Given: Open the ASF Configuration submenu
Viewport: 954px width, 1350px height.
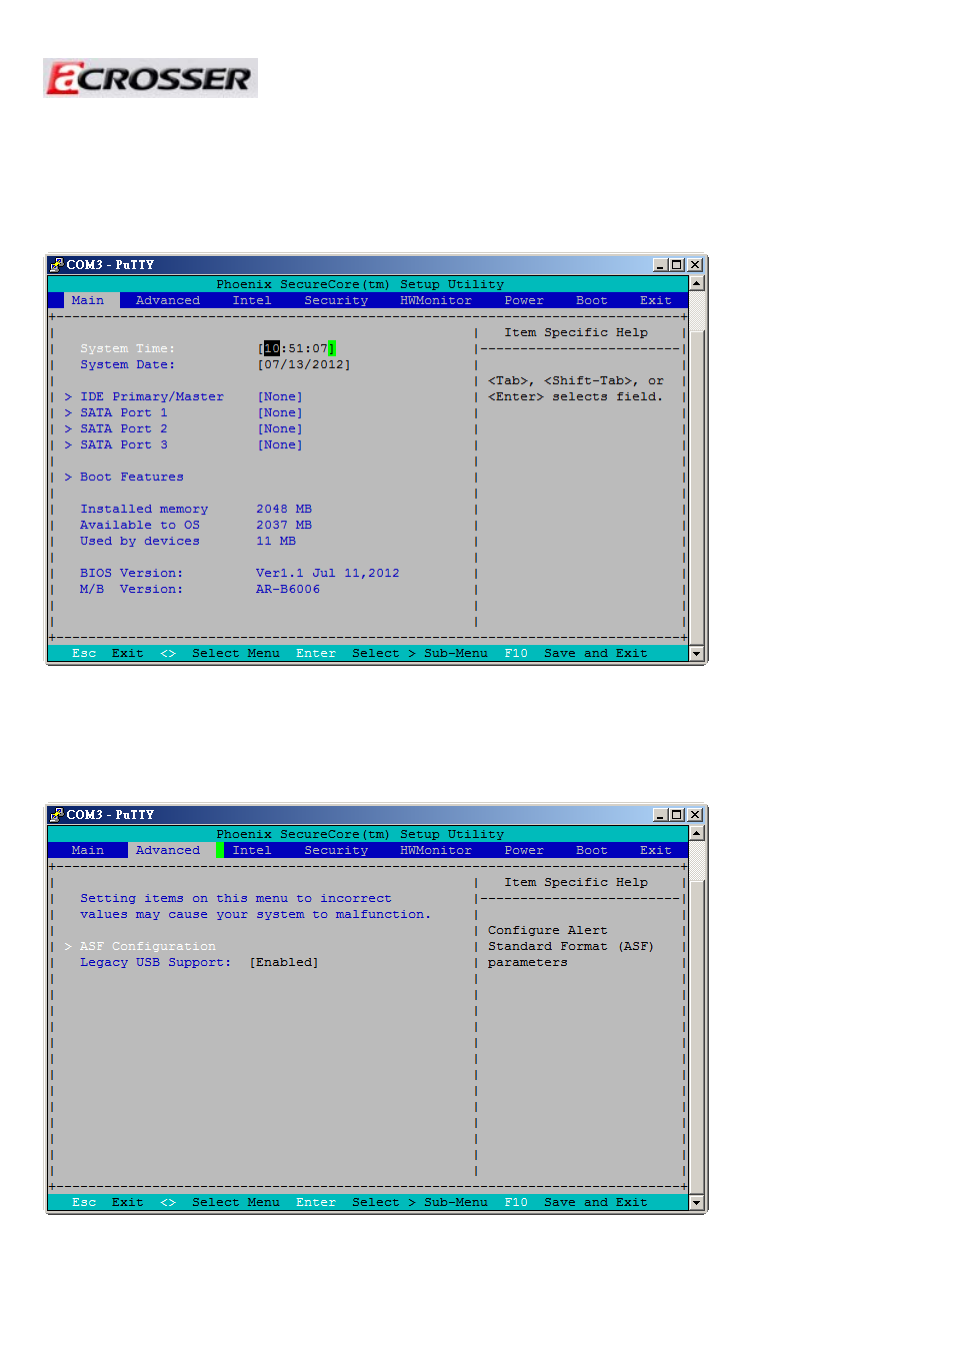Looking at the screenshot, I should pyautogui.click(x=140, y=946).
